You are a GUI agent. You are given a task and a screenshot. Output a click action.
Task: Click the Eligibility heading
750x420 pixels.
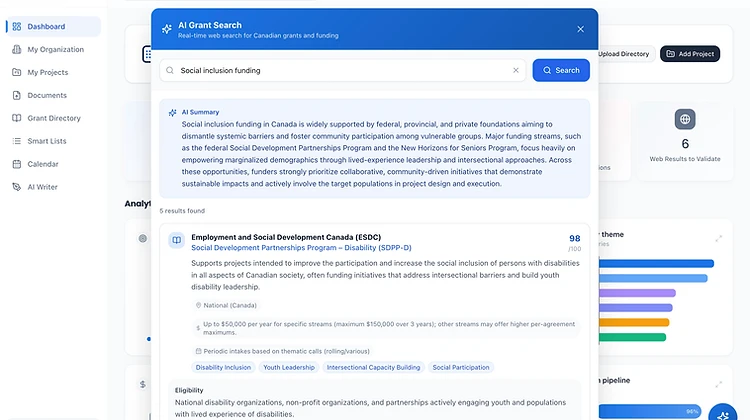189,390
